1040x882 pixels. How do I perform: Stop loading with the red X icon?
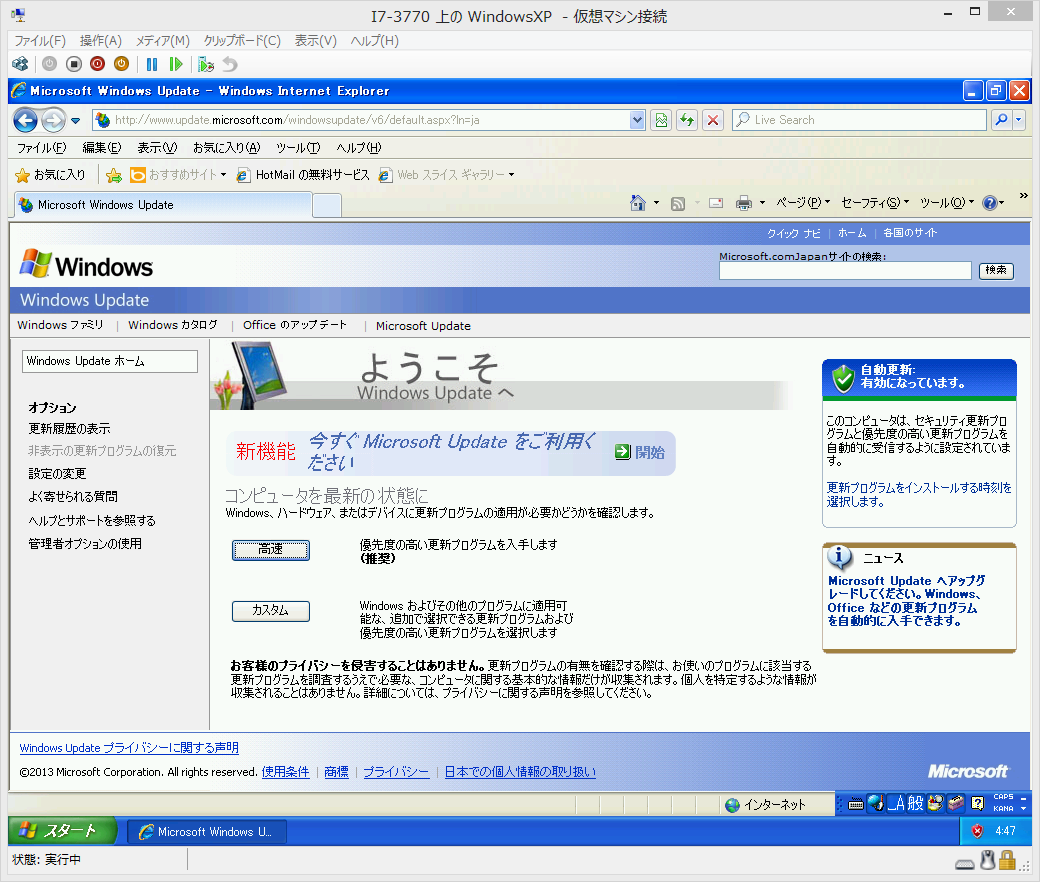(x=713, y=120)
